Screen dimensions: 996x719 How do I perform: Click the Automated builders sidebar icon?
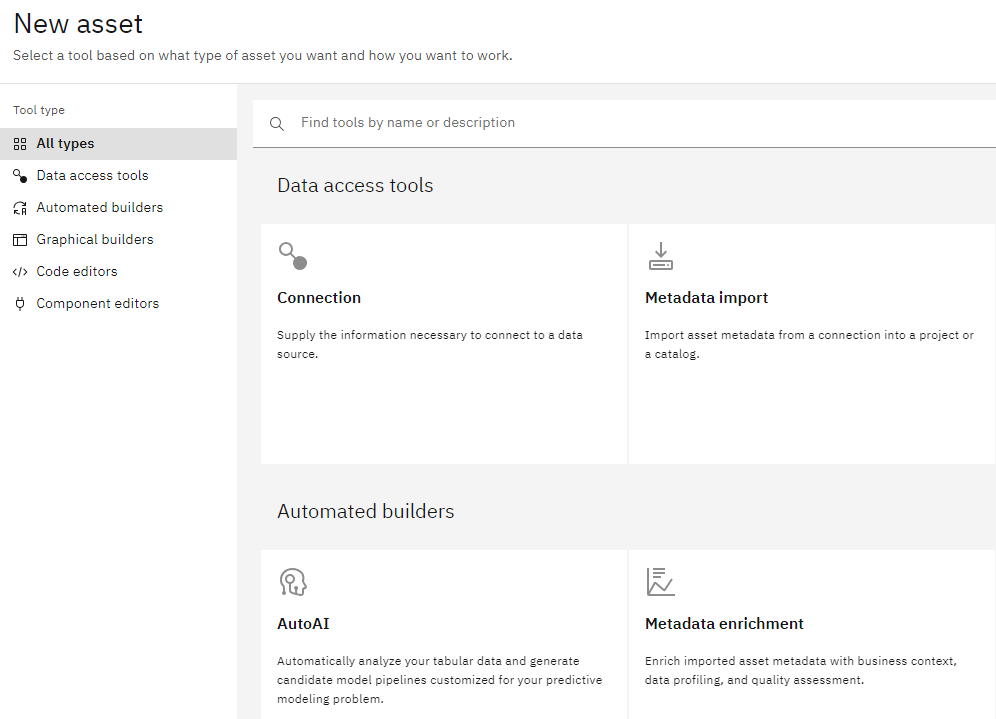pos(19,208)
